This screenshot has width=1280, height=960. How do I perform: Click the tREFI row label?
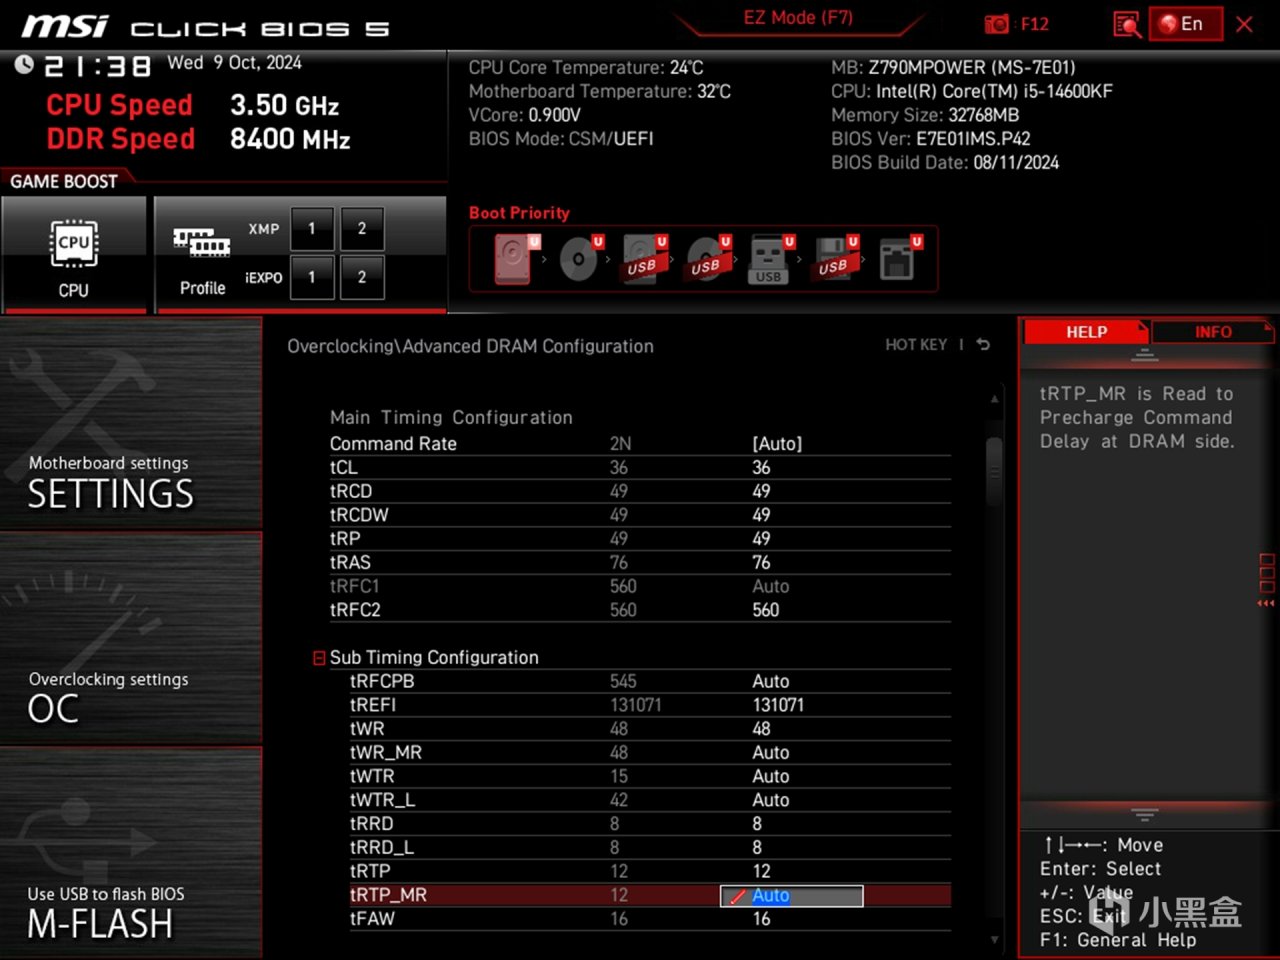coord(373,705)
